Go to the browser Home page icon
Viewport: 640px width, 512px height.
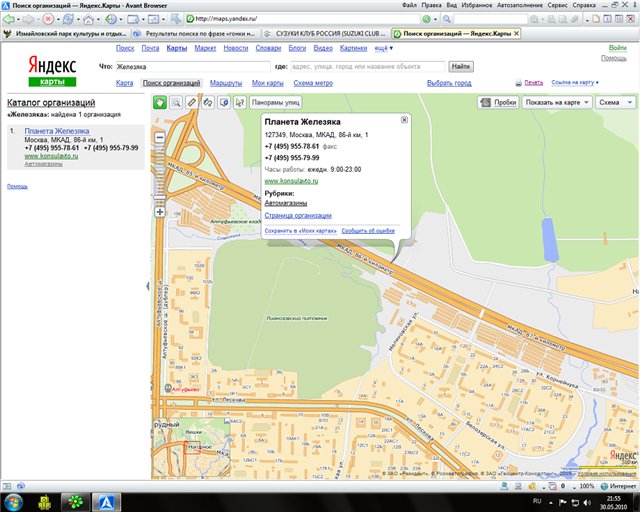[88, 19]
